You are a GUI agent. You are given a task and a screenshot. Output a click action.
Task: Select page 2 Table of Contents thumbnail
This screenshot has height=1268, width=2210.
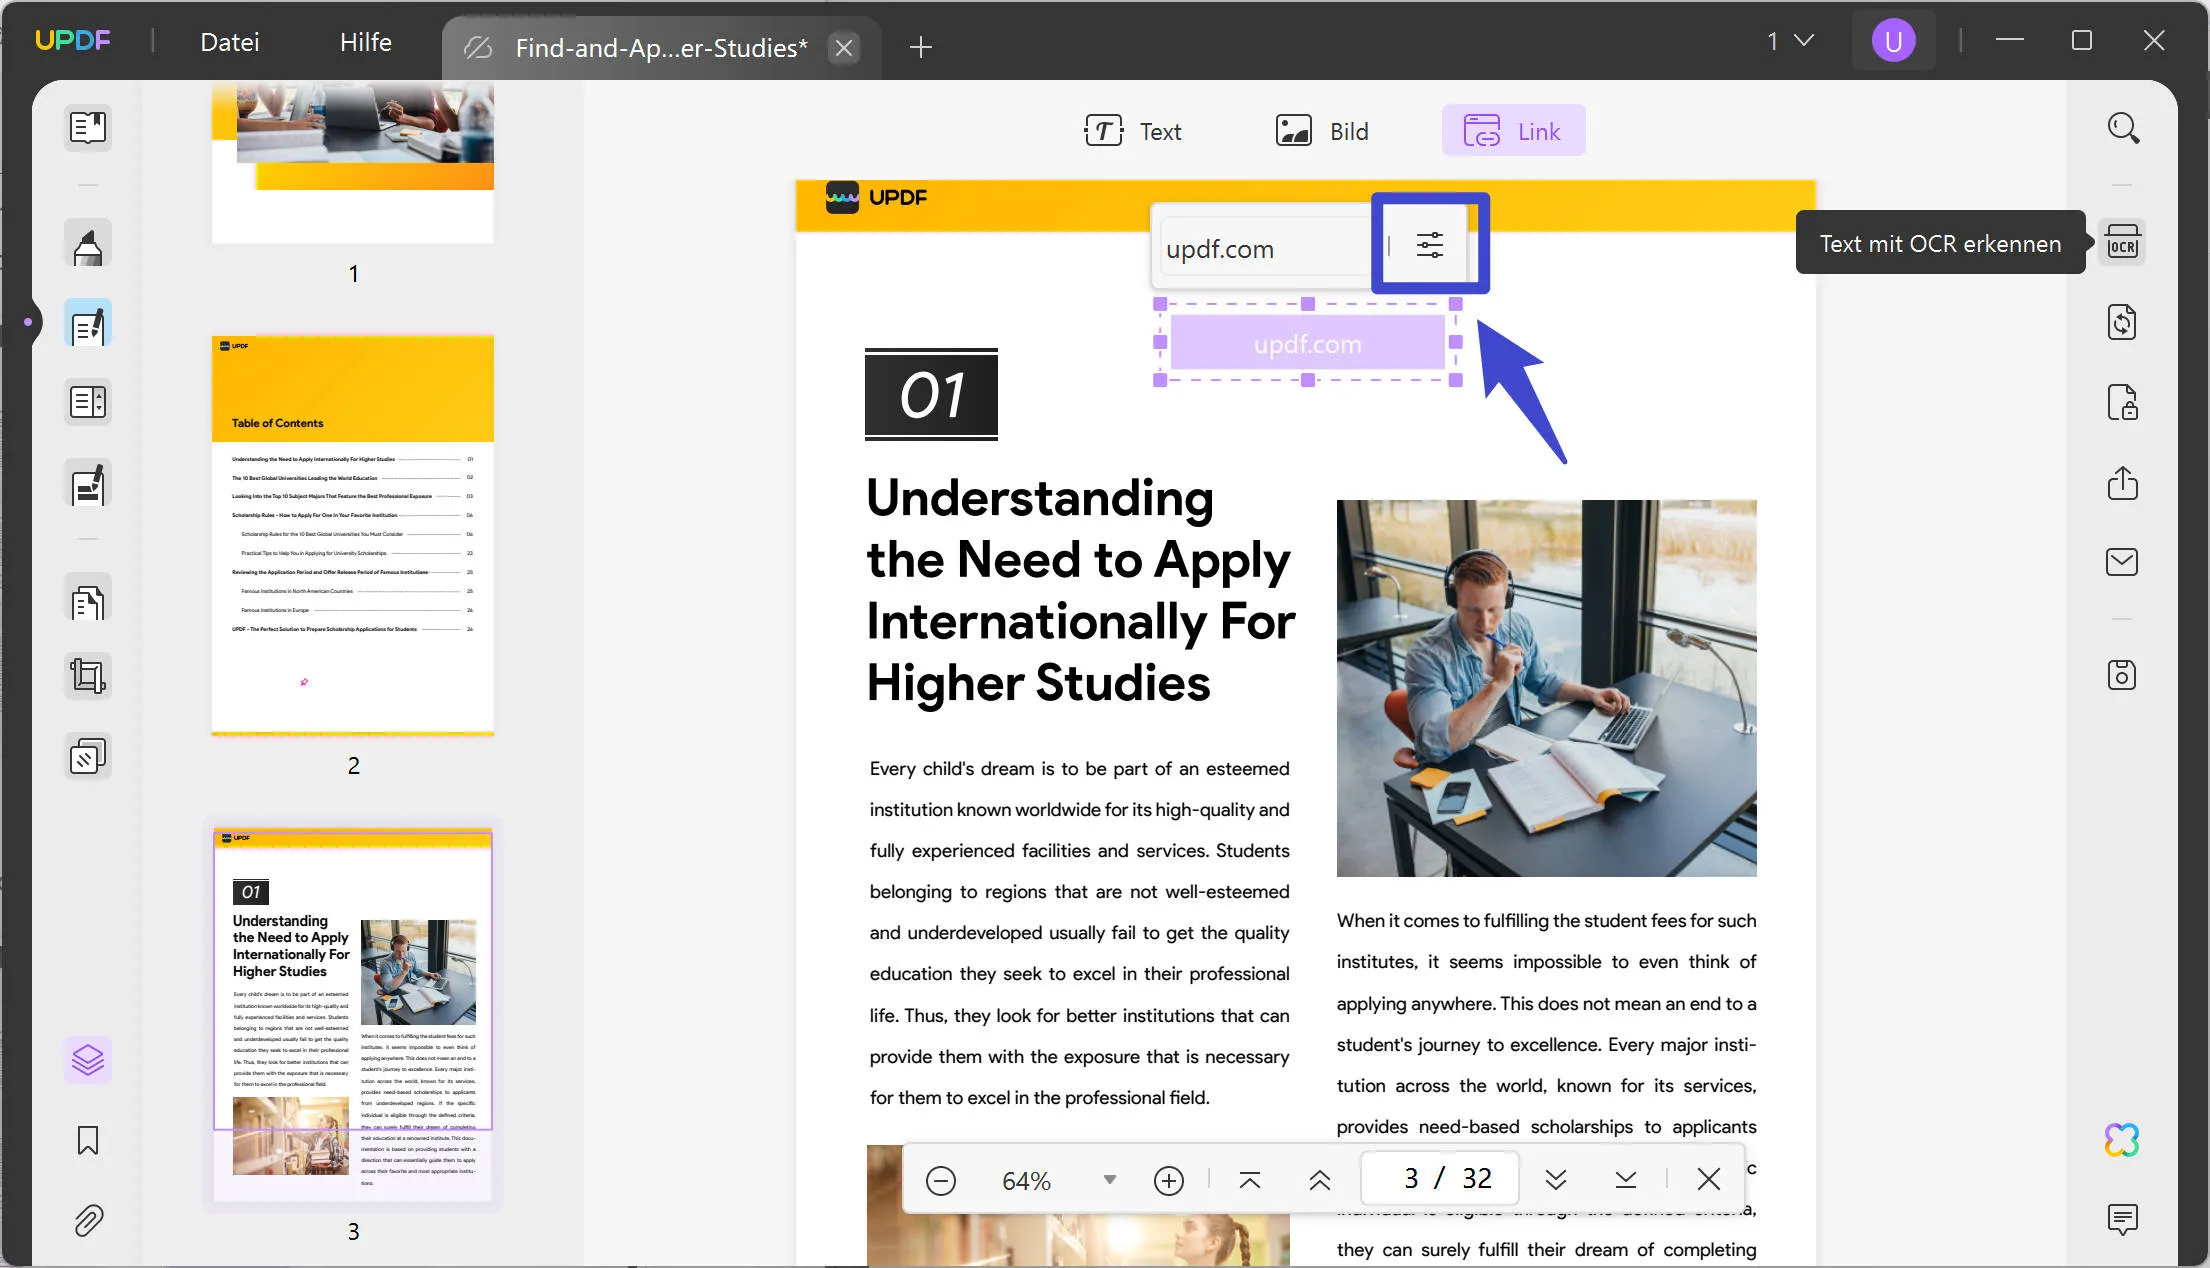353,535
